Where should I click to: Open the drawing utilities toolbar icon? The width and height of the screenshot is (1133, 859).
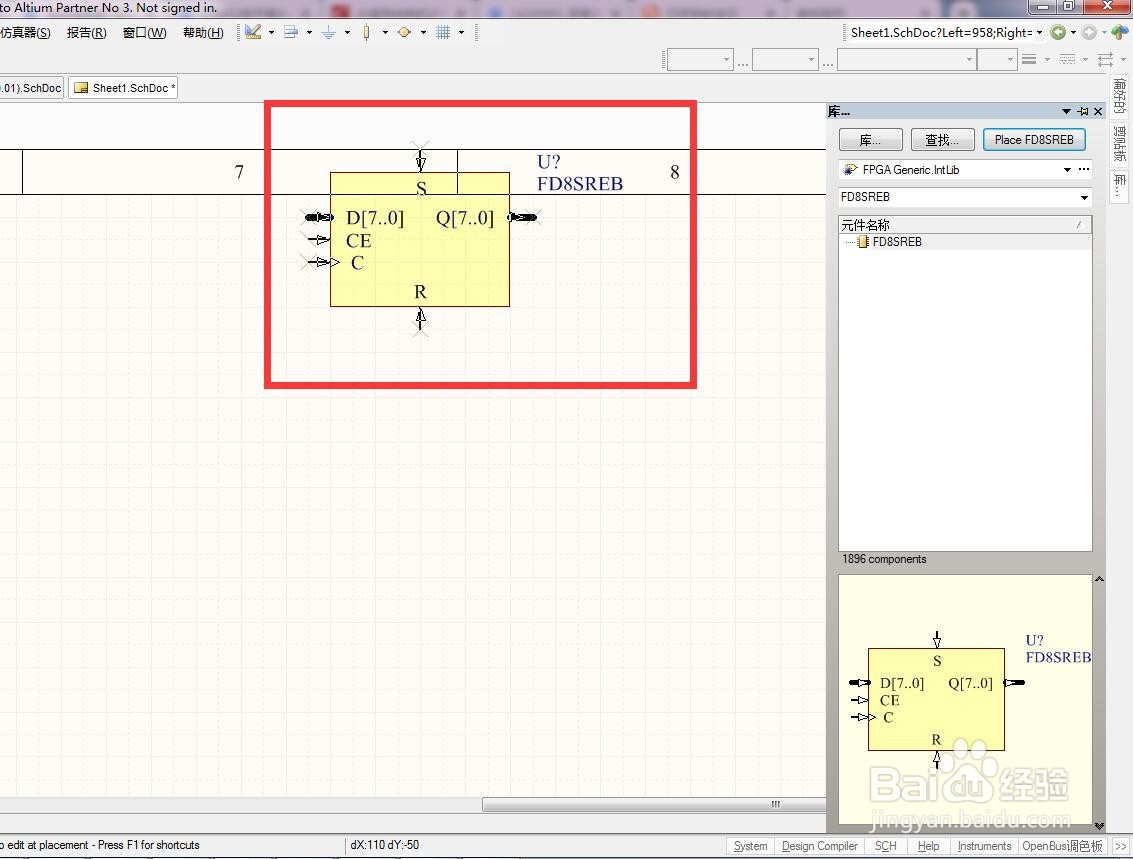point(253,32)
